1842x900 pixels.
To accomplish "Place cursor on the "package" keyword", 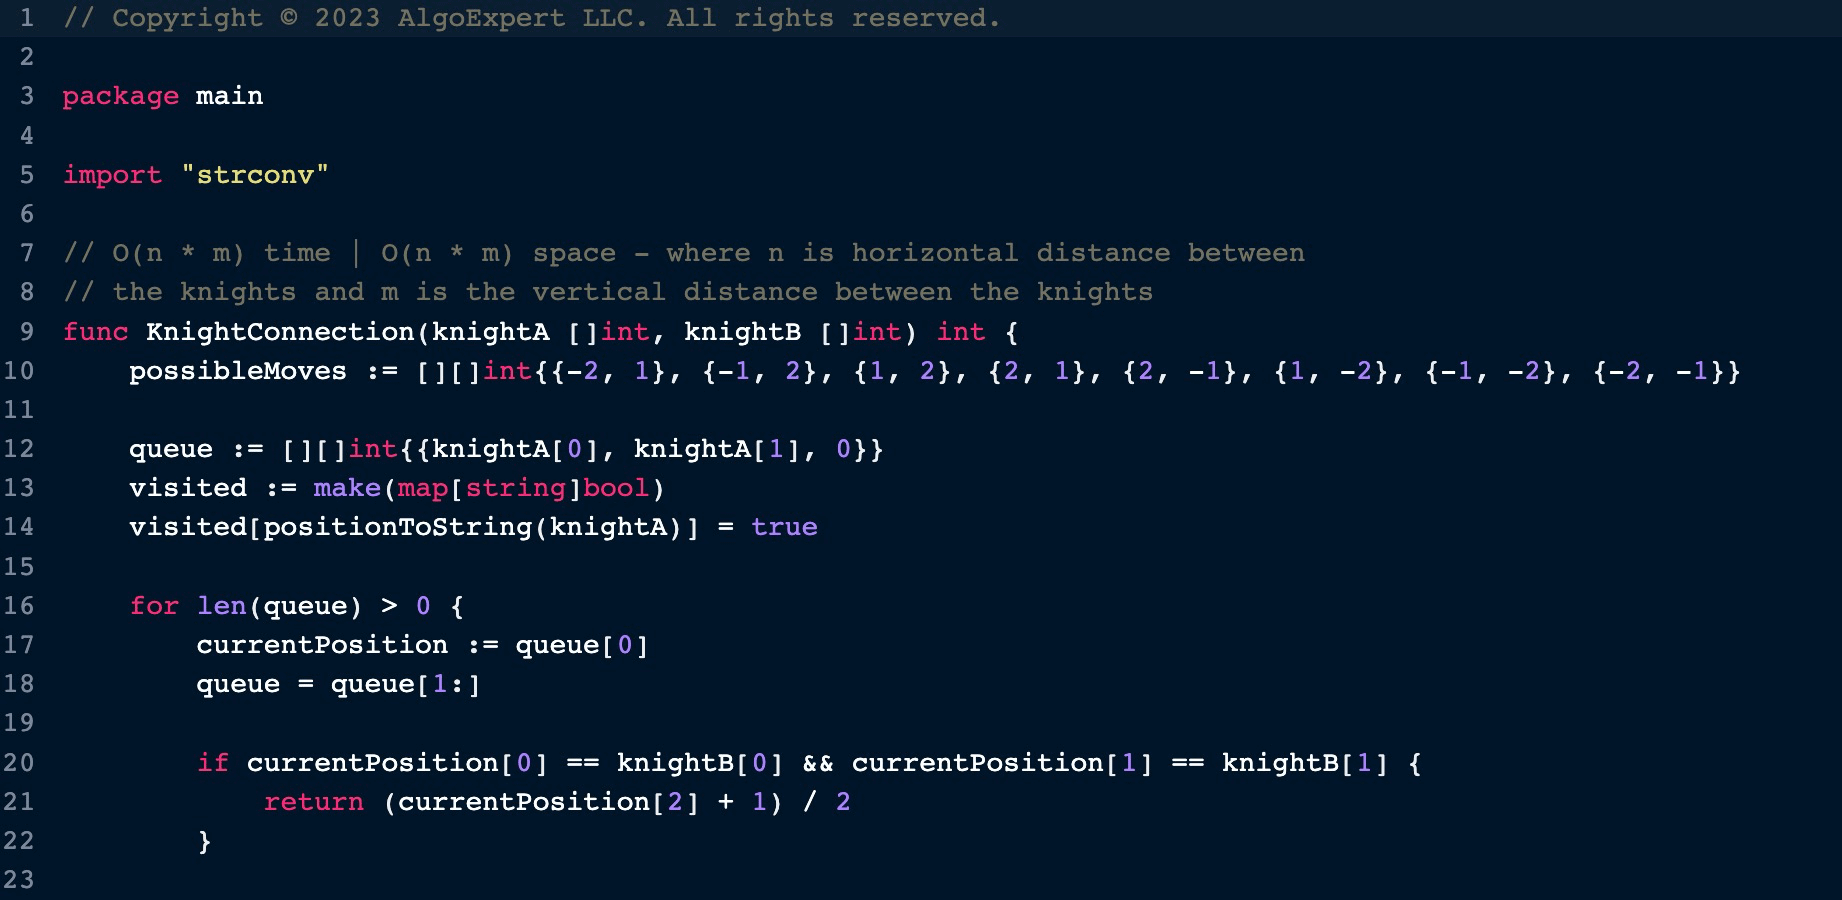I will pos(120,96).
